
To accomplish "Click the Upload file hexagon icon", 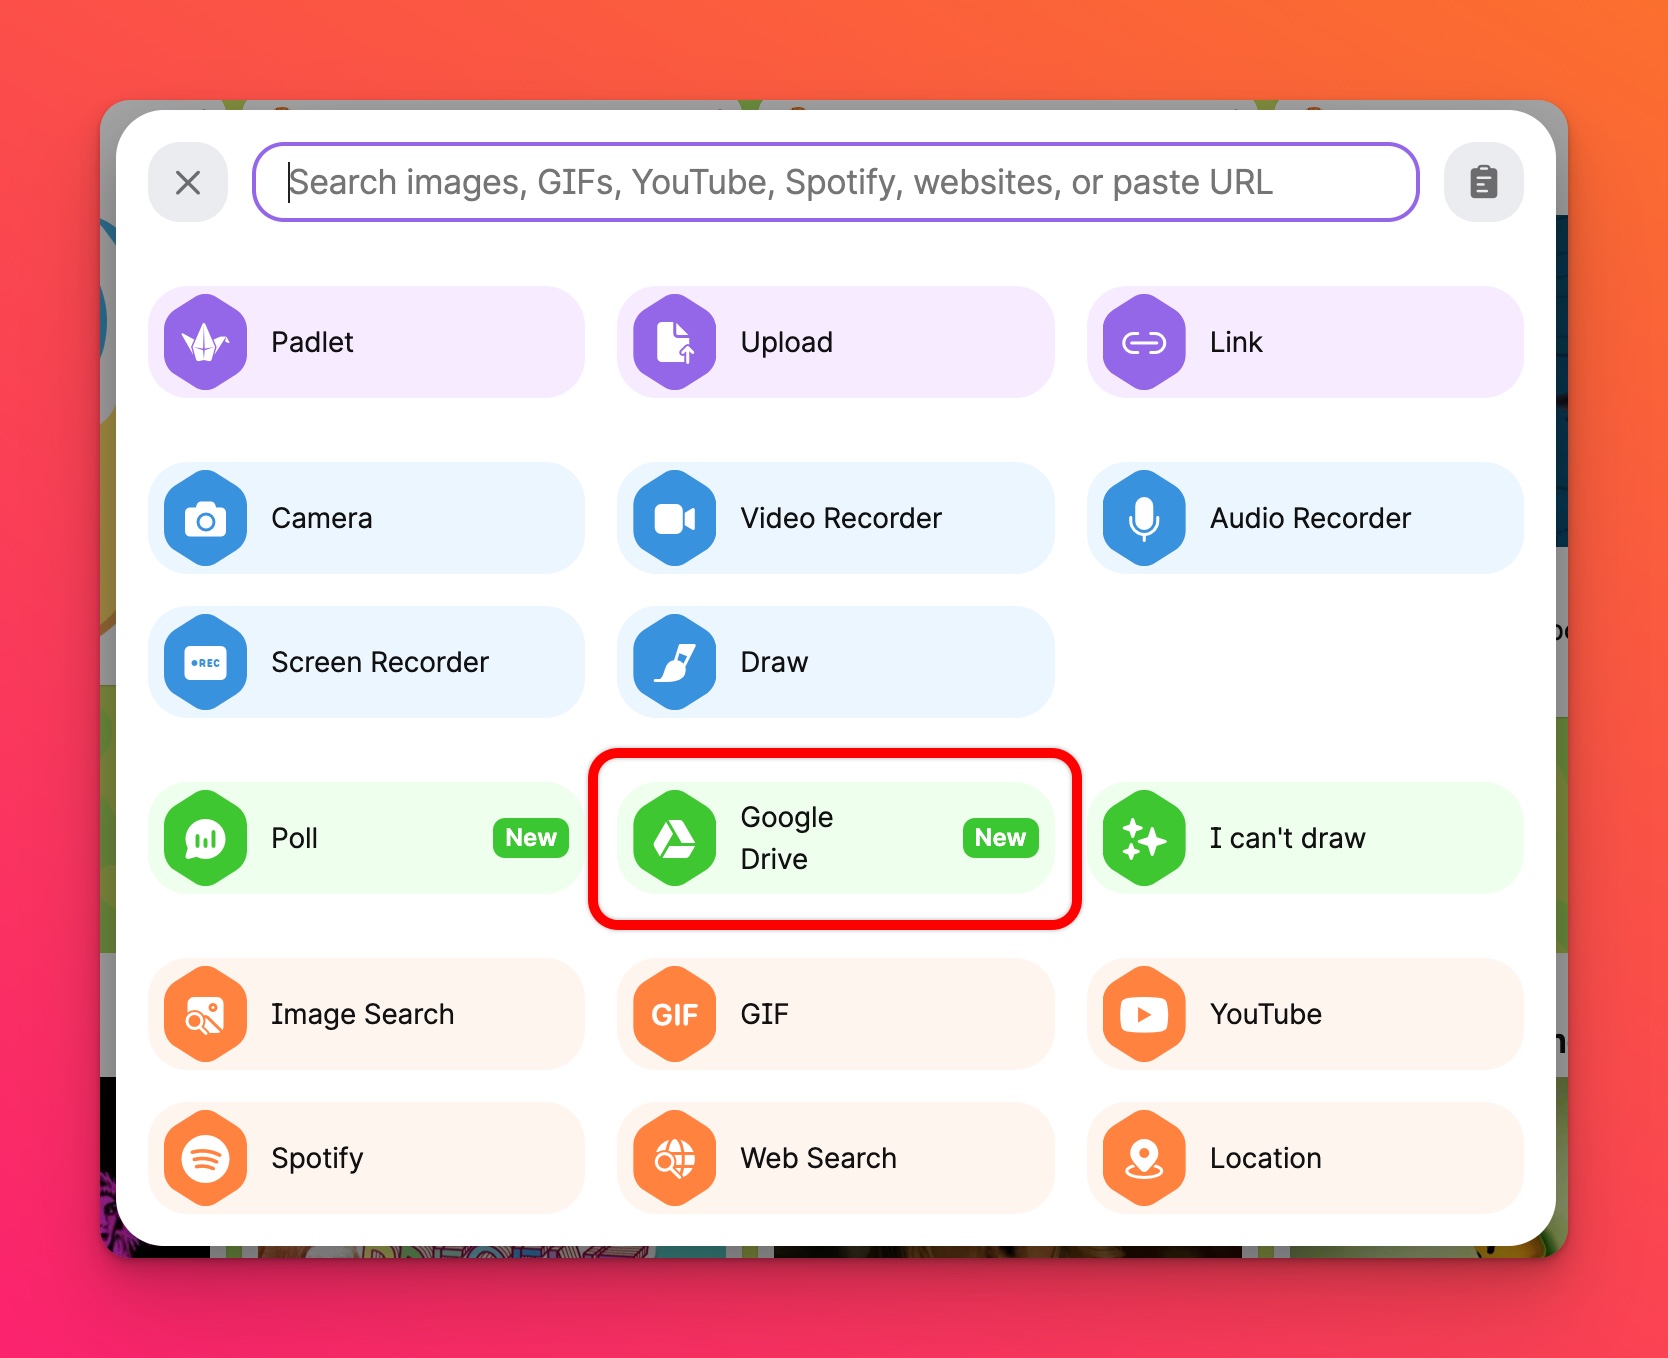I will [675, 342].
